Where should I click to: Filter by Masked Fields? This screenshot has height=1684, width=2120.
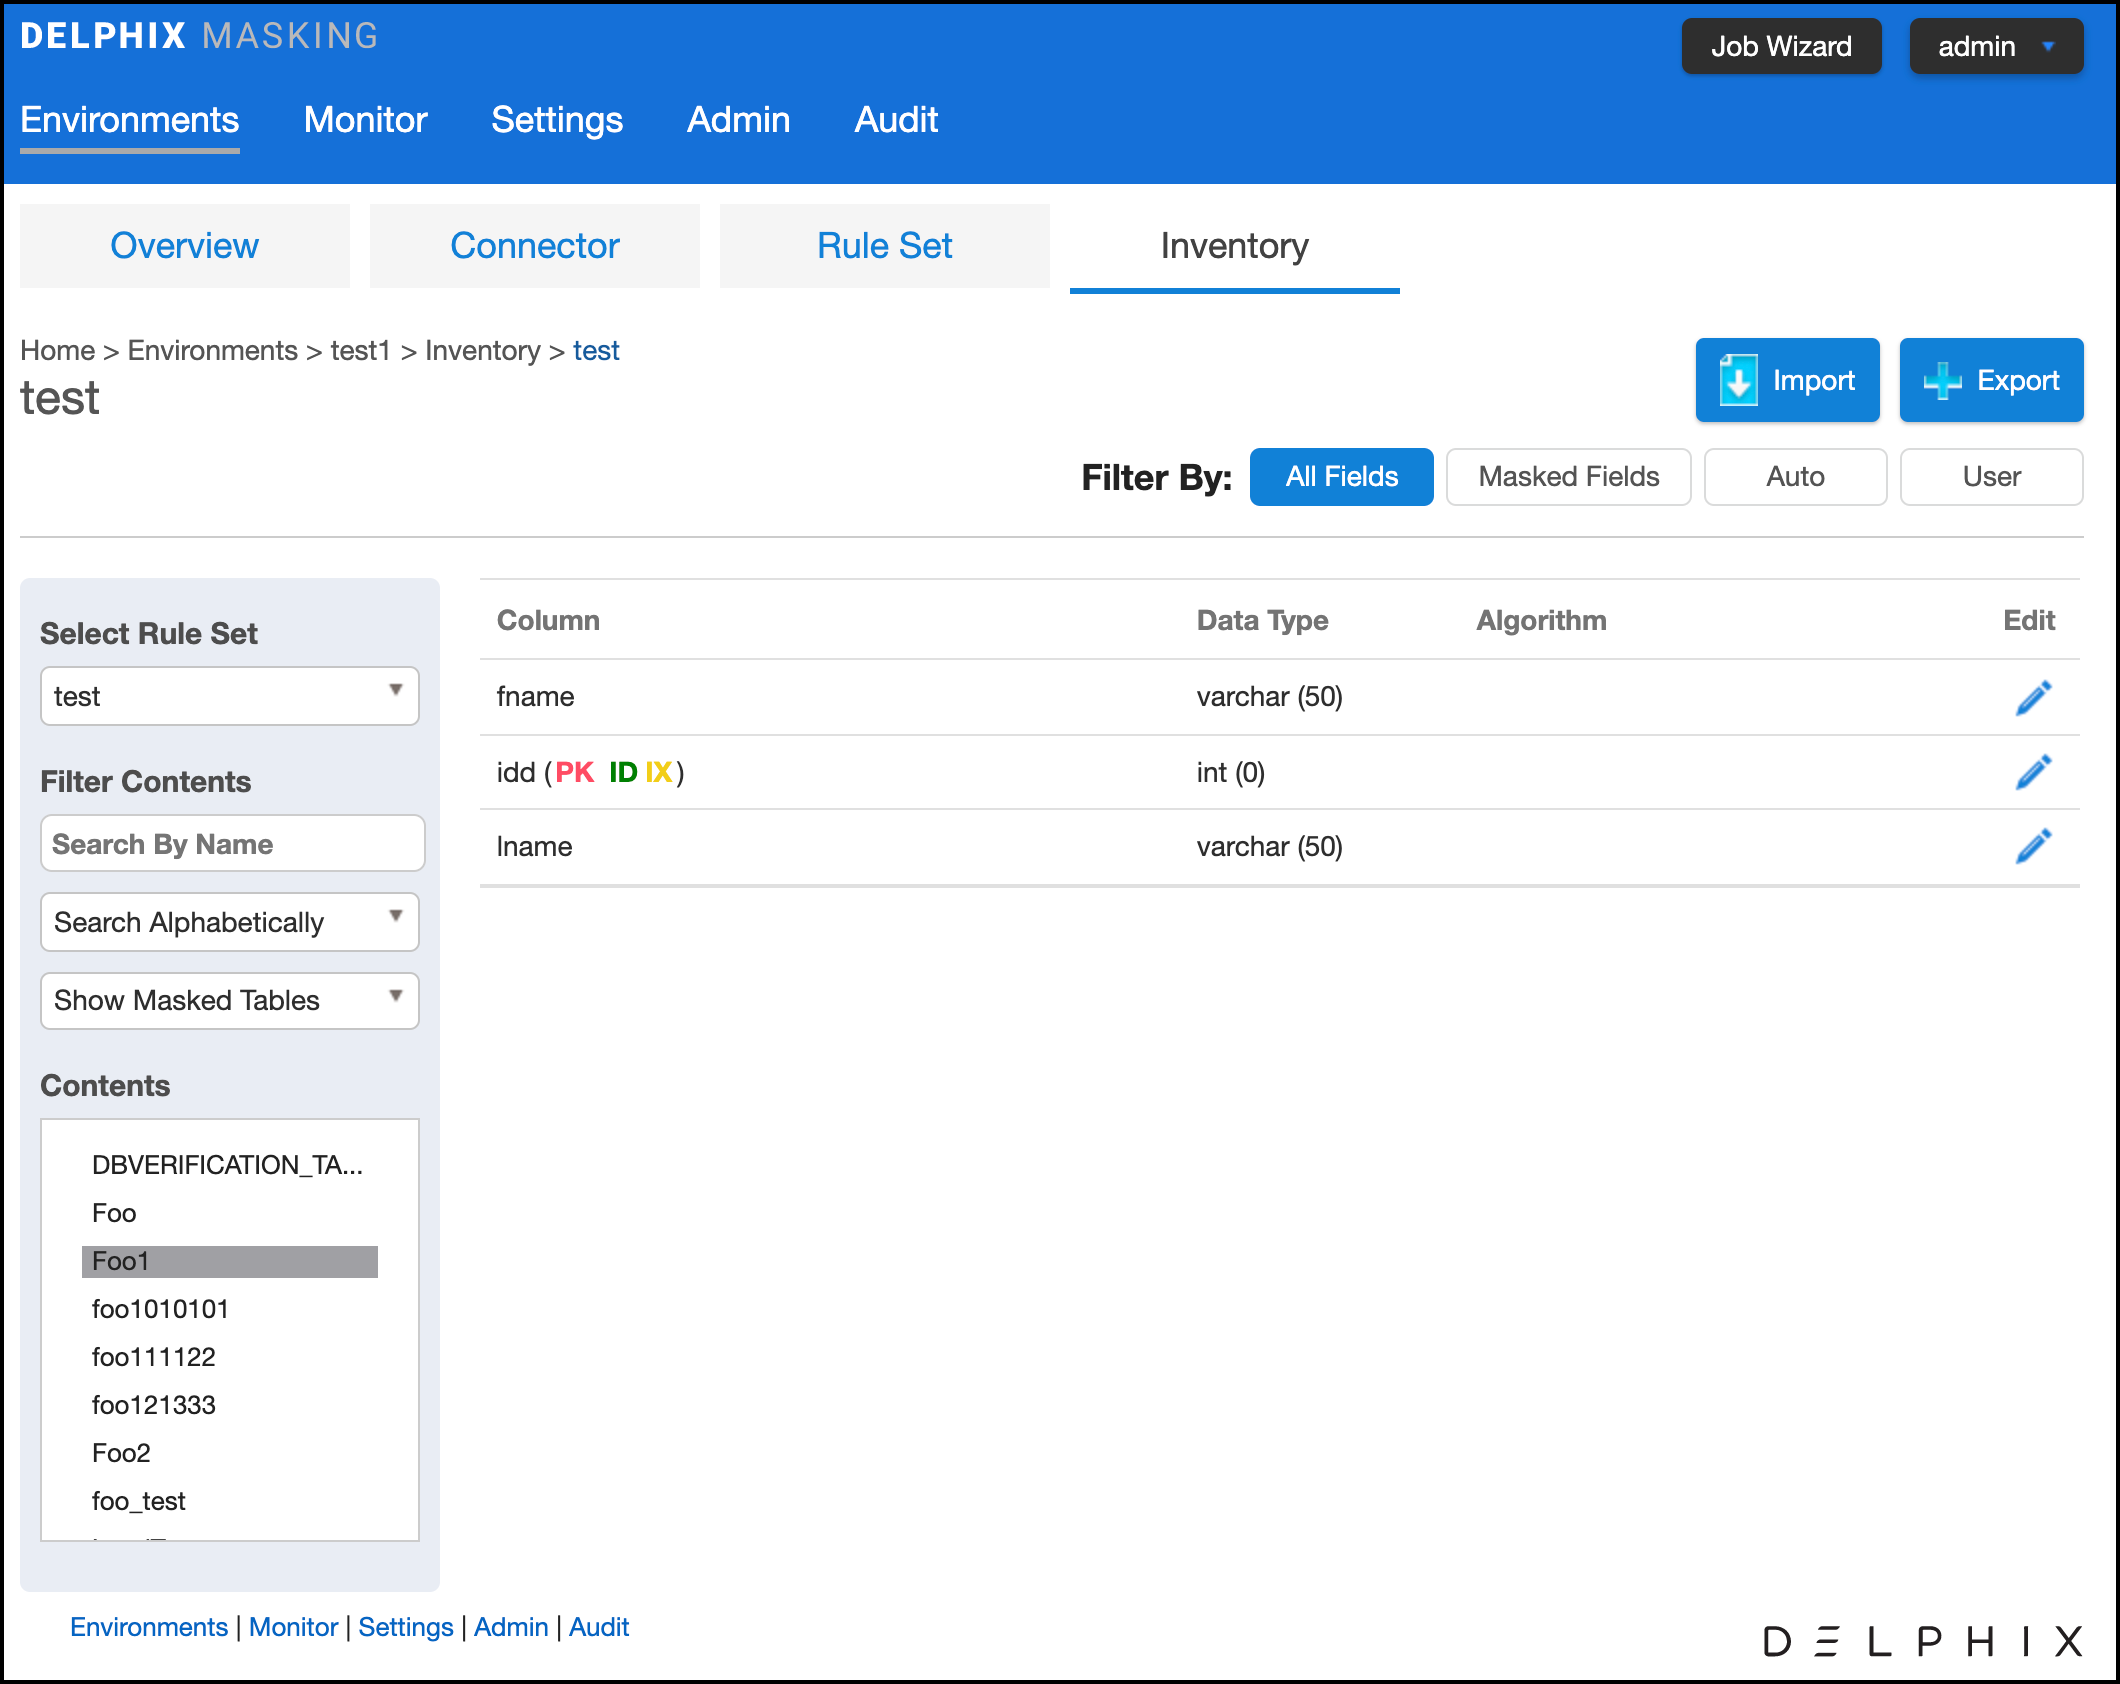coord(1568,477)
